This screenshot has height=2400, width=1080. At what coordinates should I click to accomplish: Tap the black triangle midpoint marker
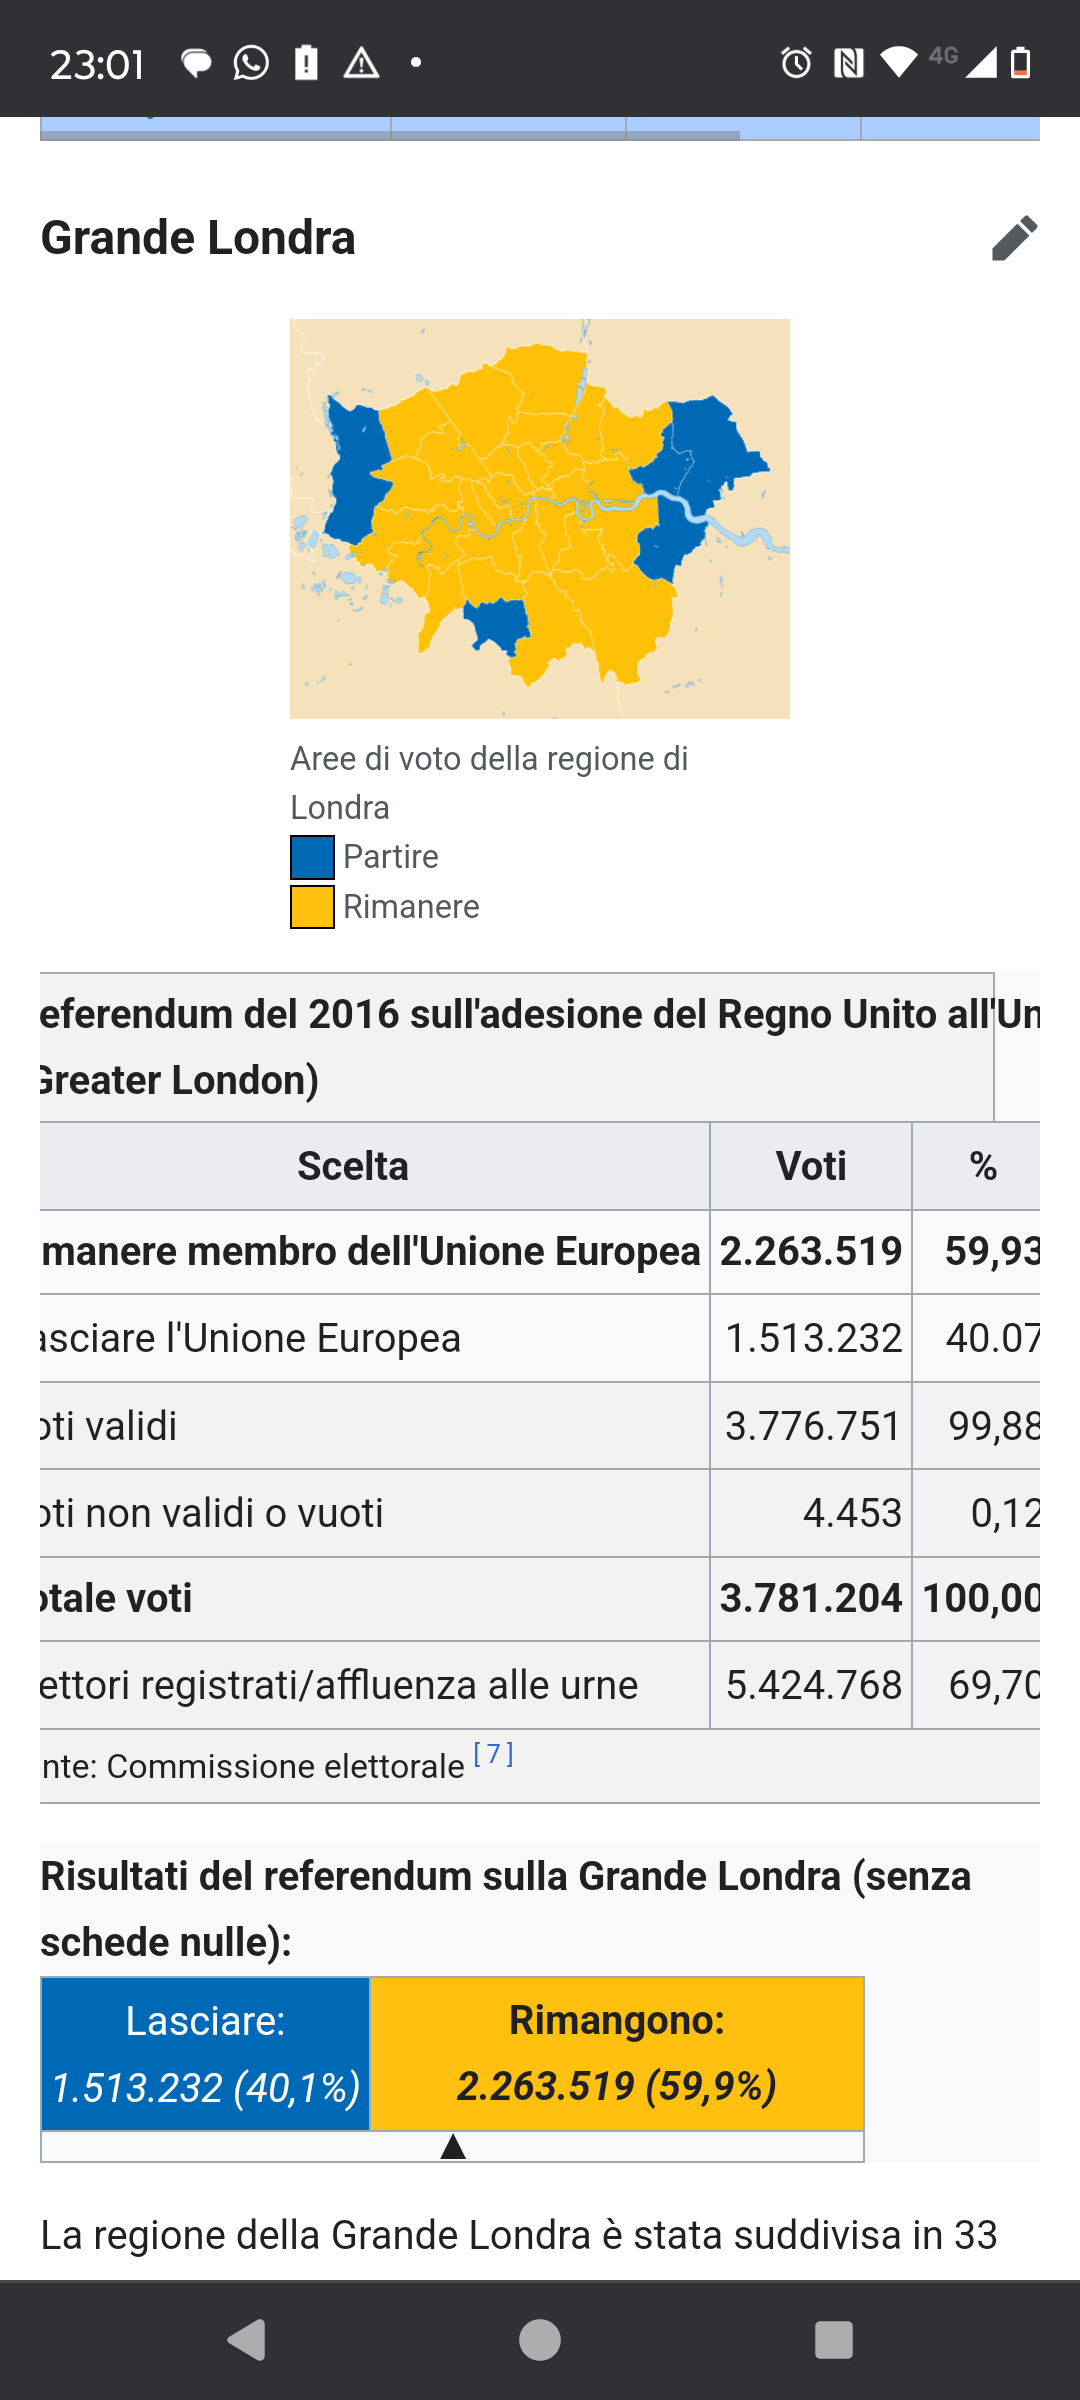(453, 2146)
